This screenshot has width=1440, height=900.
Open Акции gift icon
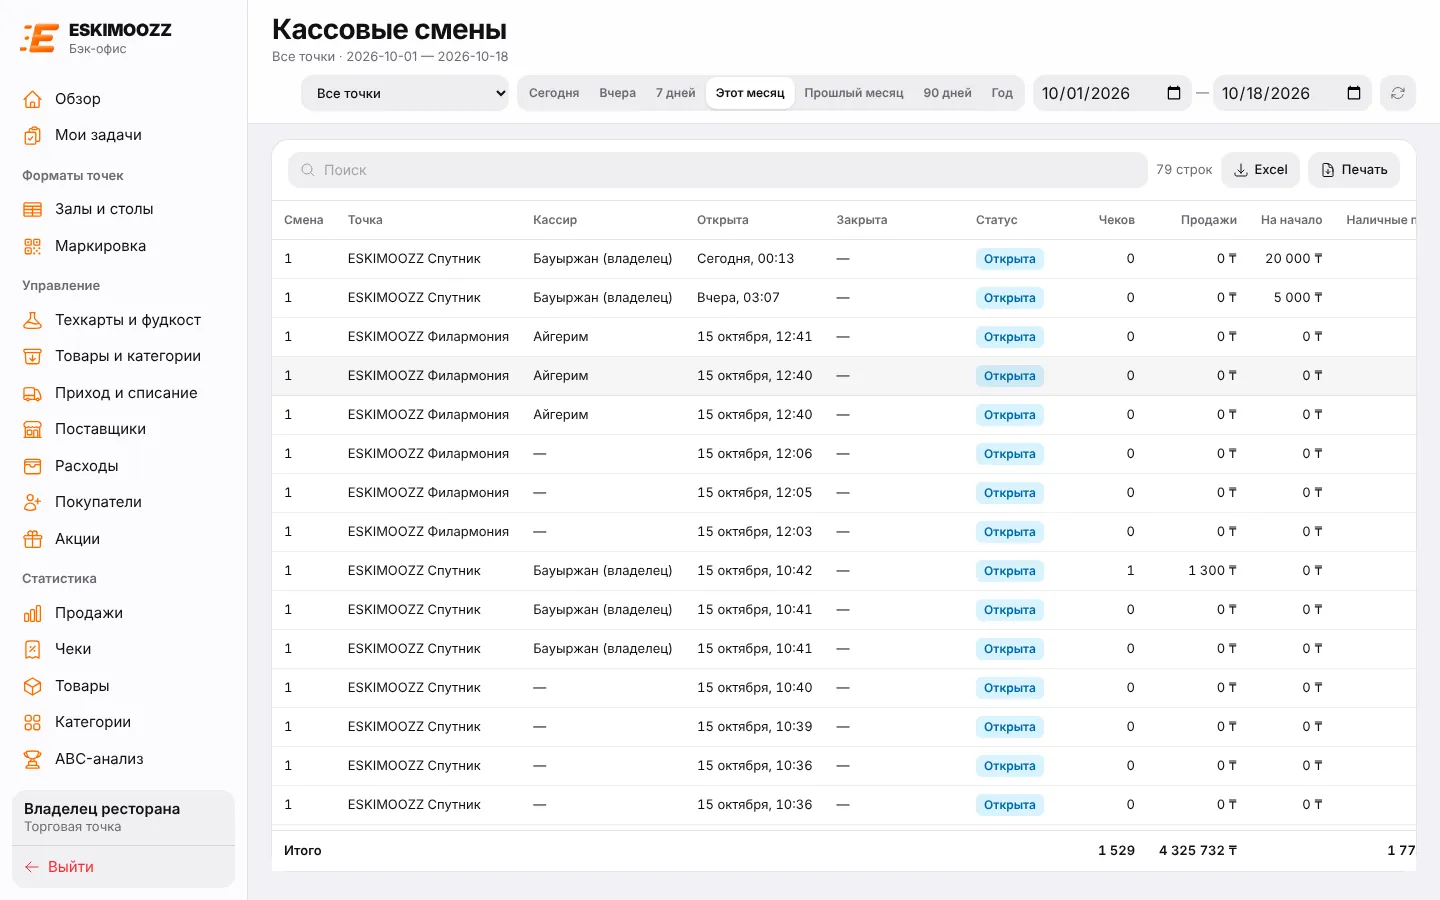tap(33, 539)
